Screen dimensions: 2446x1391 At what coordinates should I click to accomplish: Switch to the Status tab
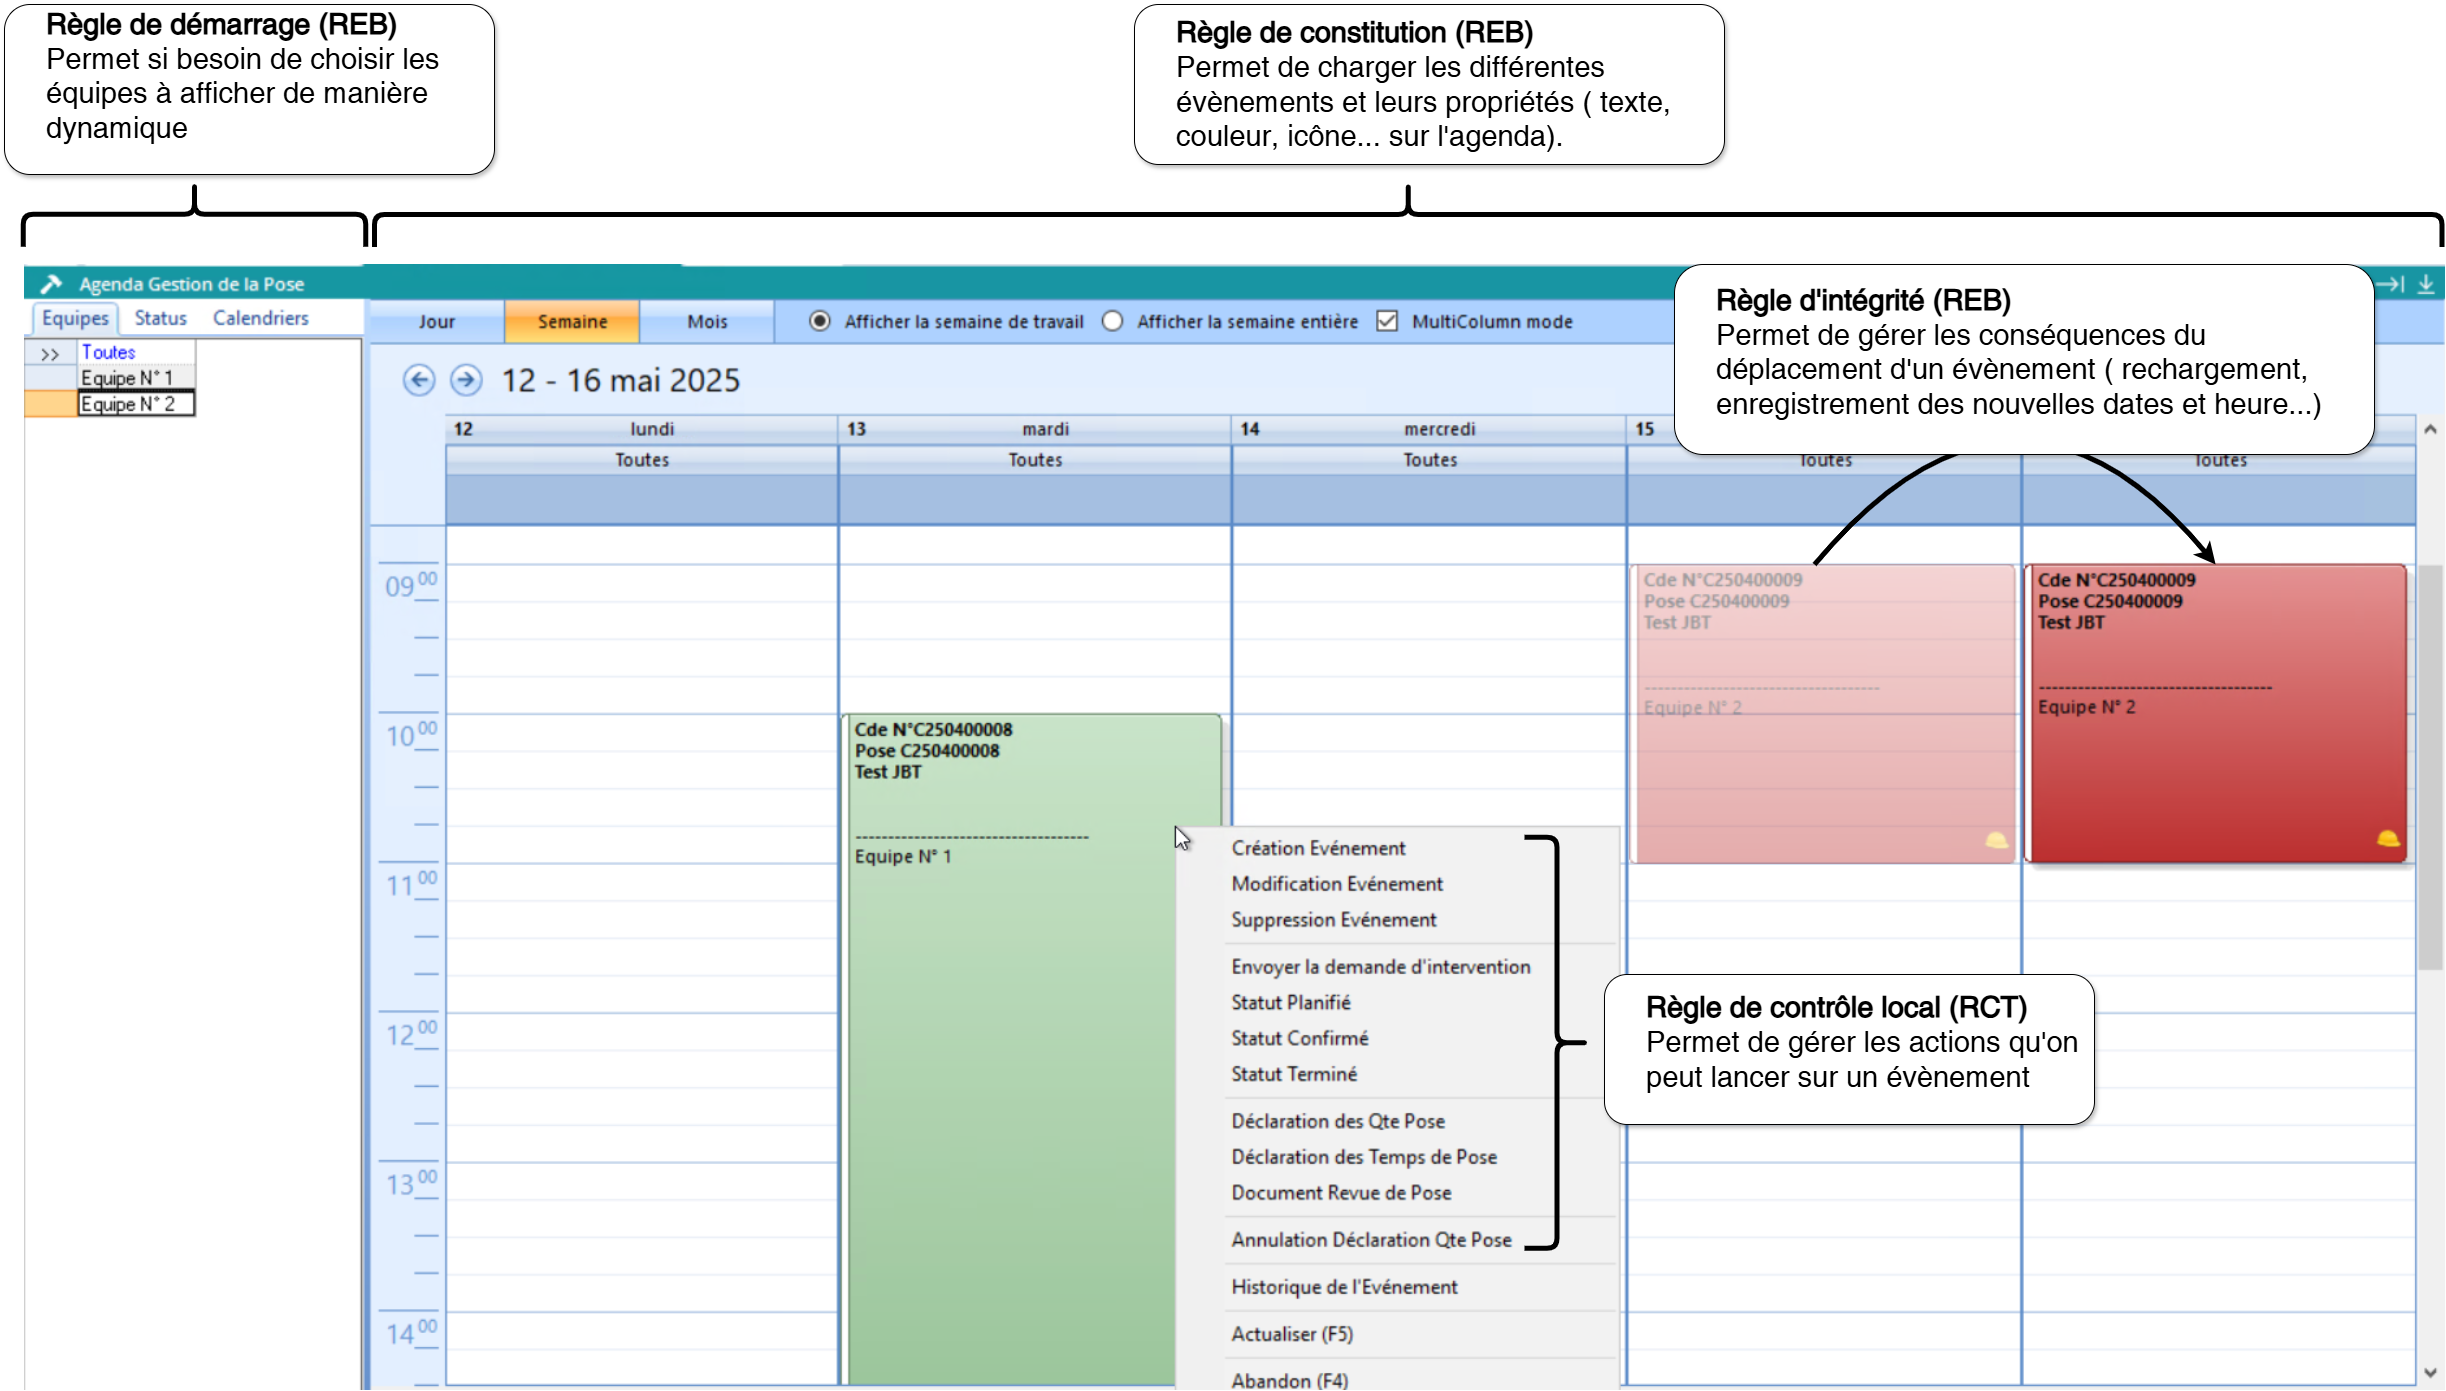pyautogui.click(x=160, y=318)
